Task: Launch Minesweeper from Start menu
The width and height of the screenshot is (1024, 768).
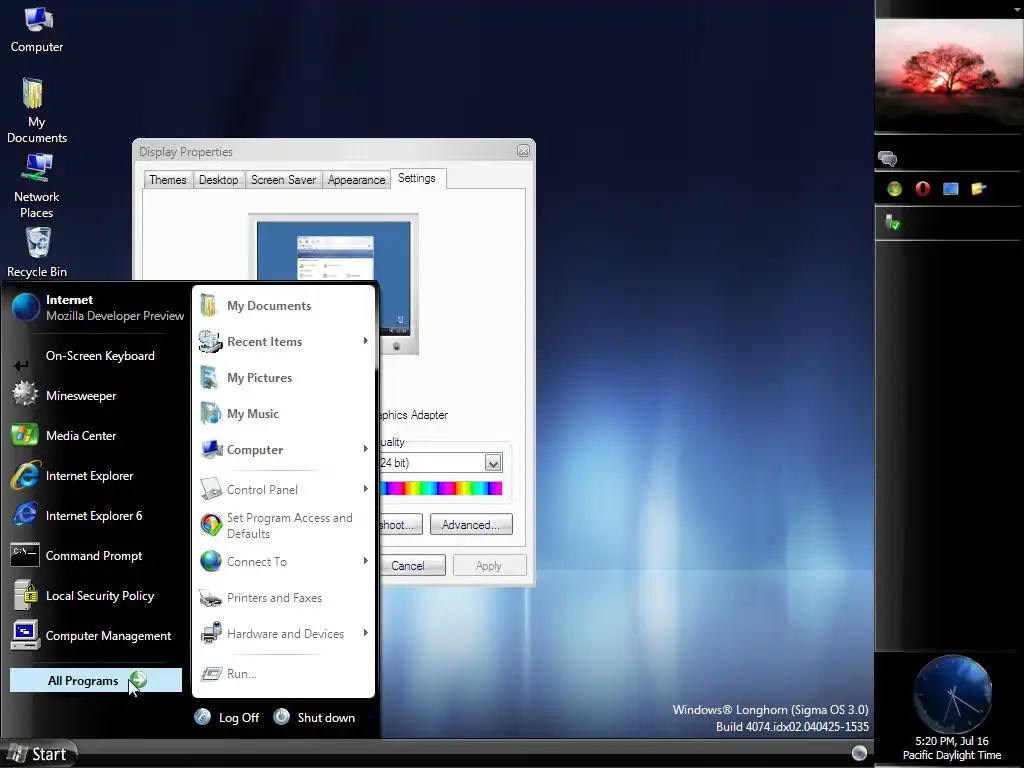Action: (97, 396)
